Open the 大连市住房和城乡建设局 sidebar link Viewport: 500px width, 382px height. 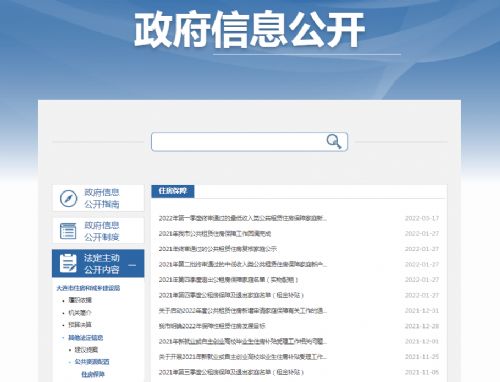(x=88, y=288)
